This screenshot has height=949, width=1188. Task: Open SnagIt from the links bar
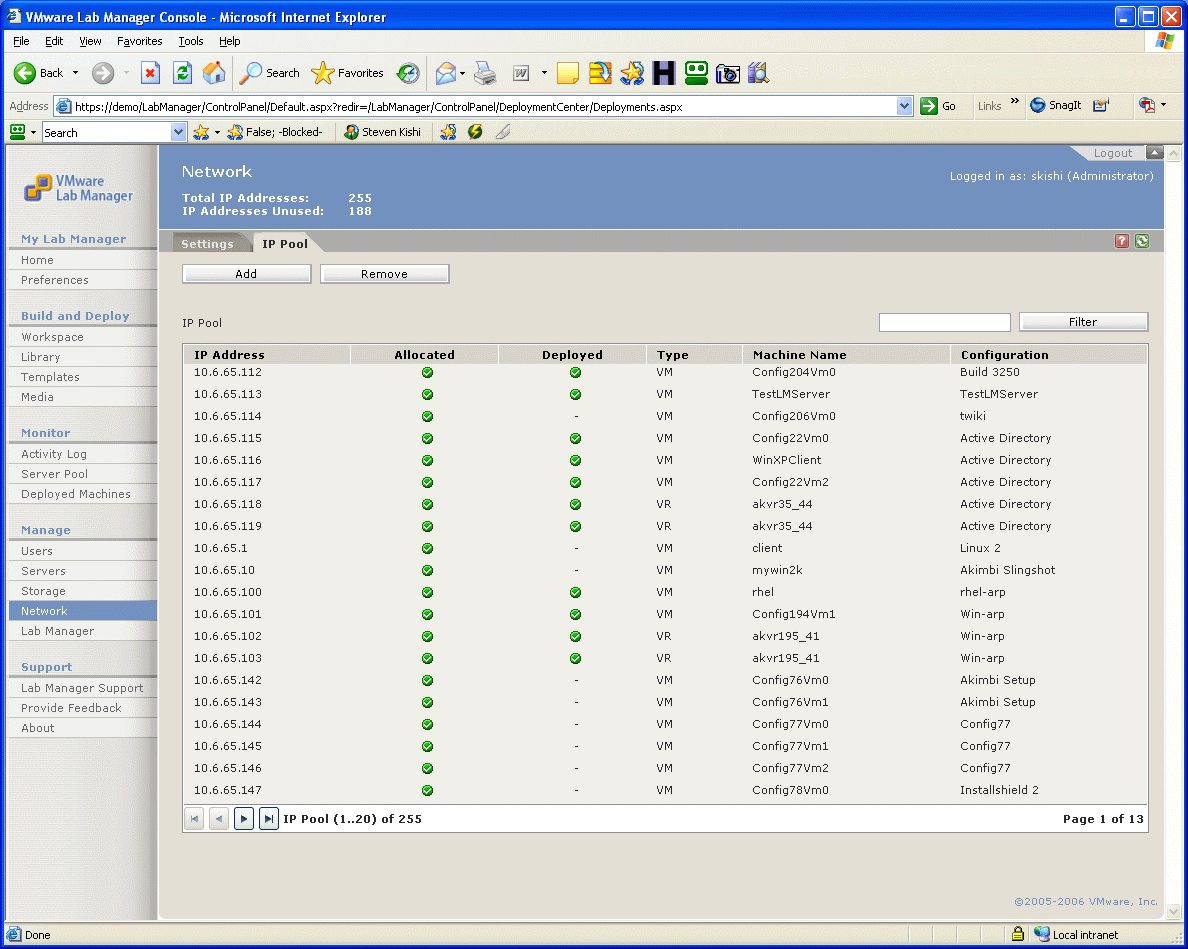tap(1055, 105)
